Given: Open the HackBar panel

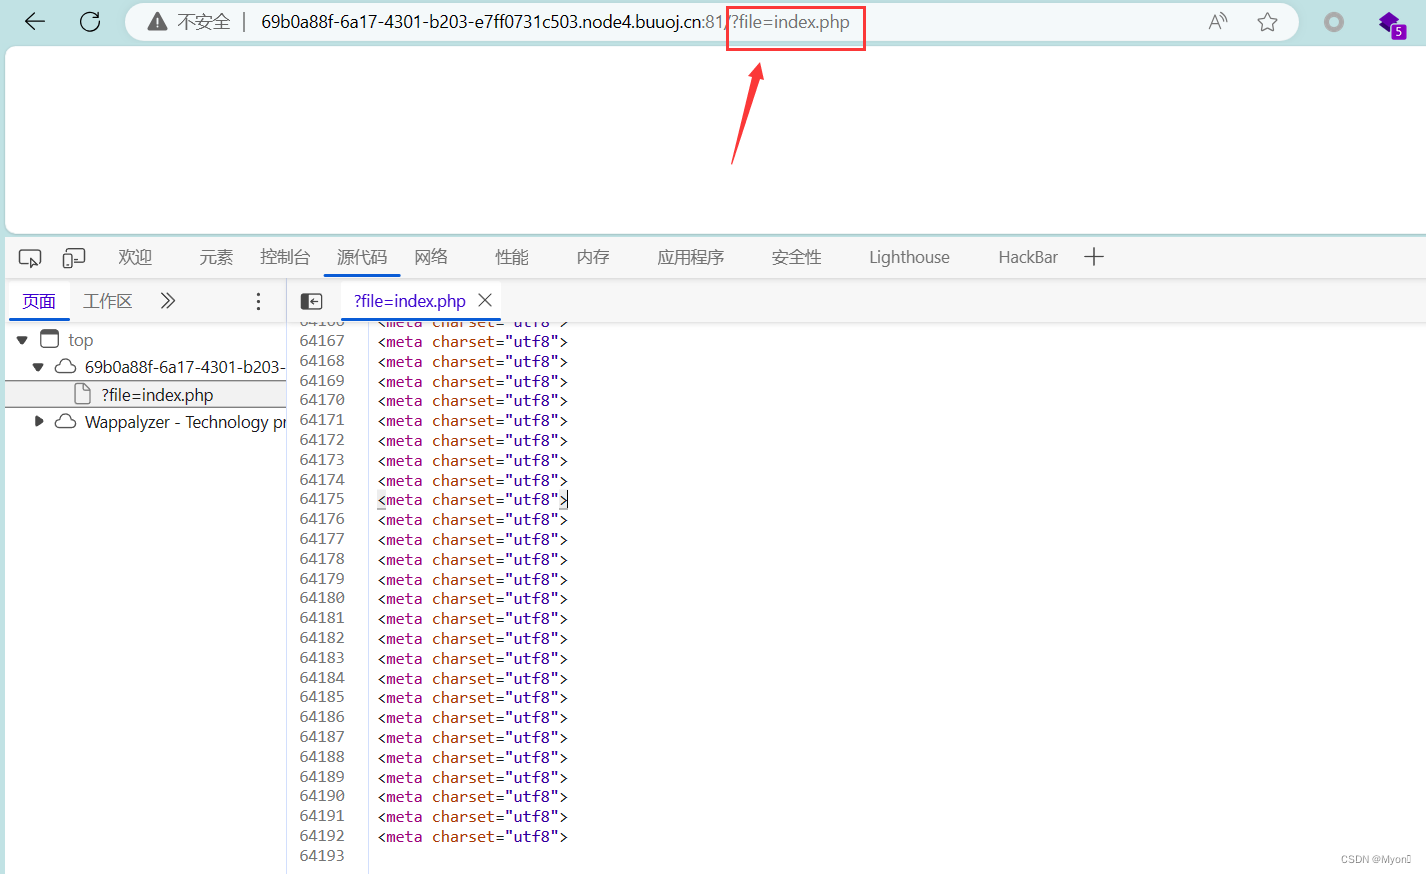Looking at the screenshot, I should coord(1028,257).
